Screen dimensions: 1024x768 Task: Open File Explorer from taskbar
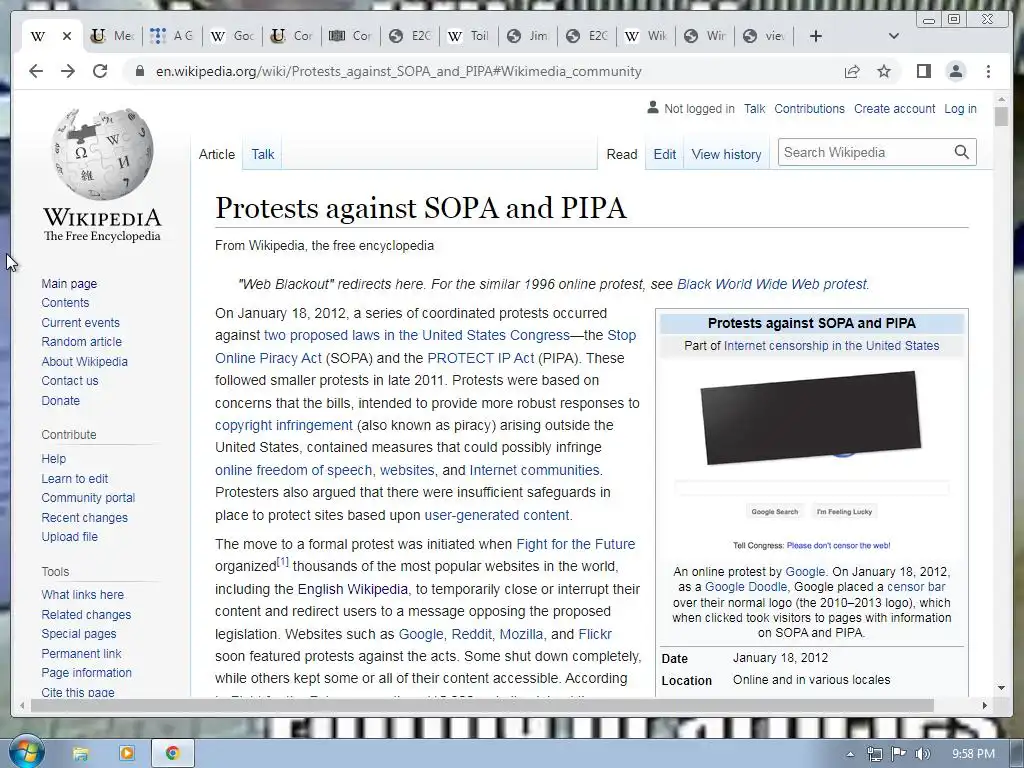click(x=80, y=754)
